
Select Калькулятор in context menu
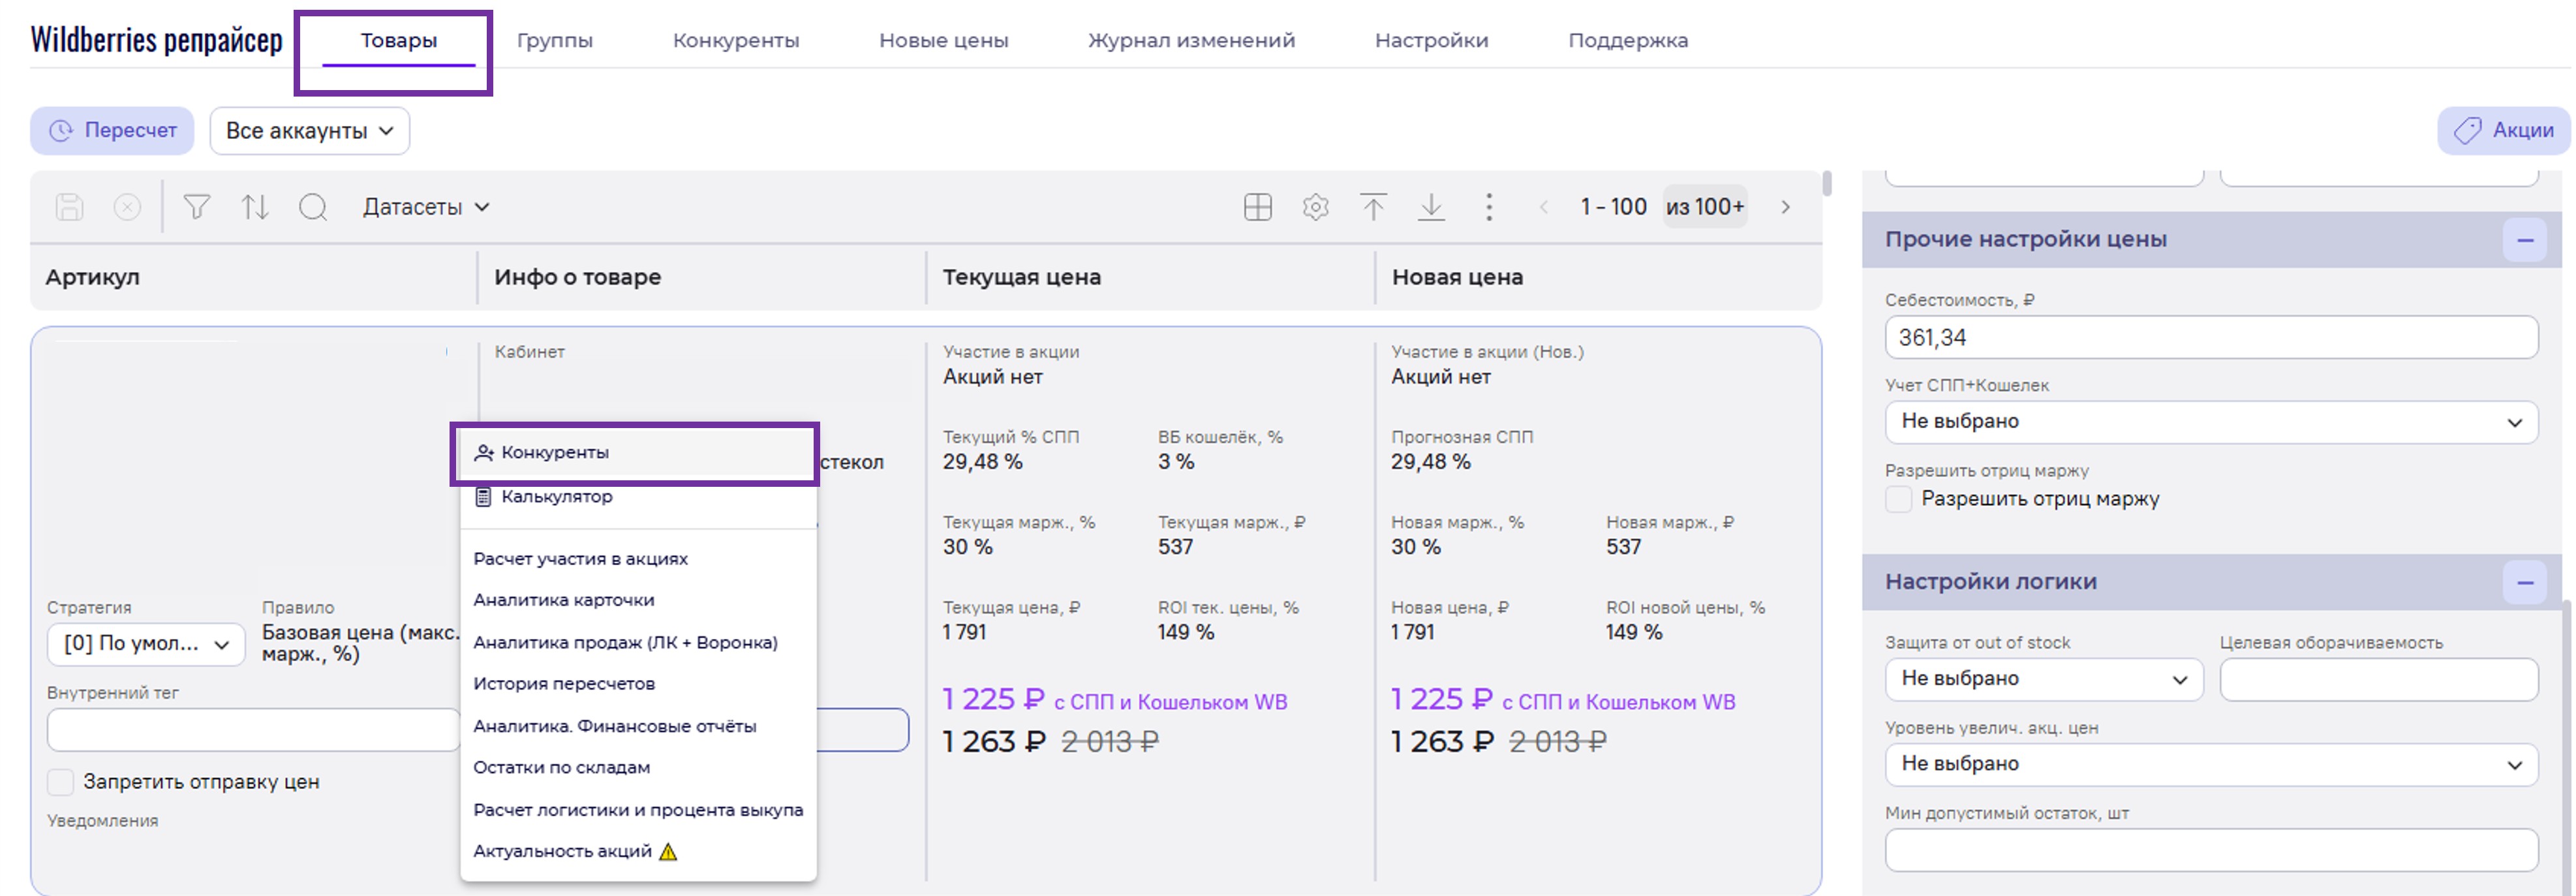point(557,497)
